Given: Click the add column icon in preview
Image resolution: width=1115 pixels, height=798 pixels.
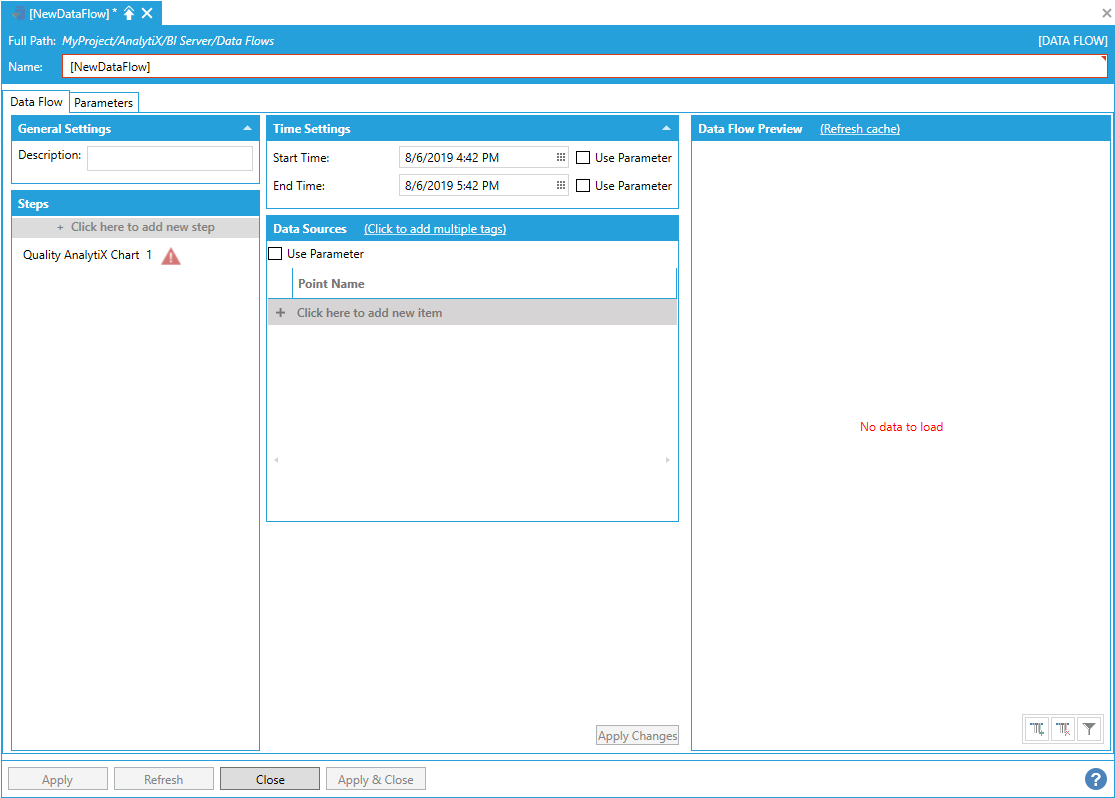Looking at the screenshot, I should tap(1038, 730).
